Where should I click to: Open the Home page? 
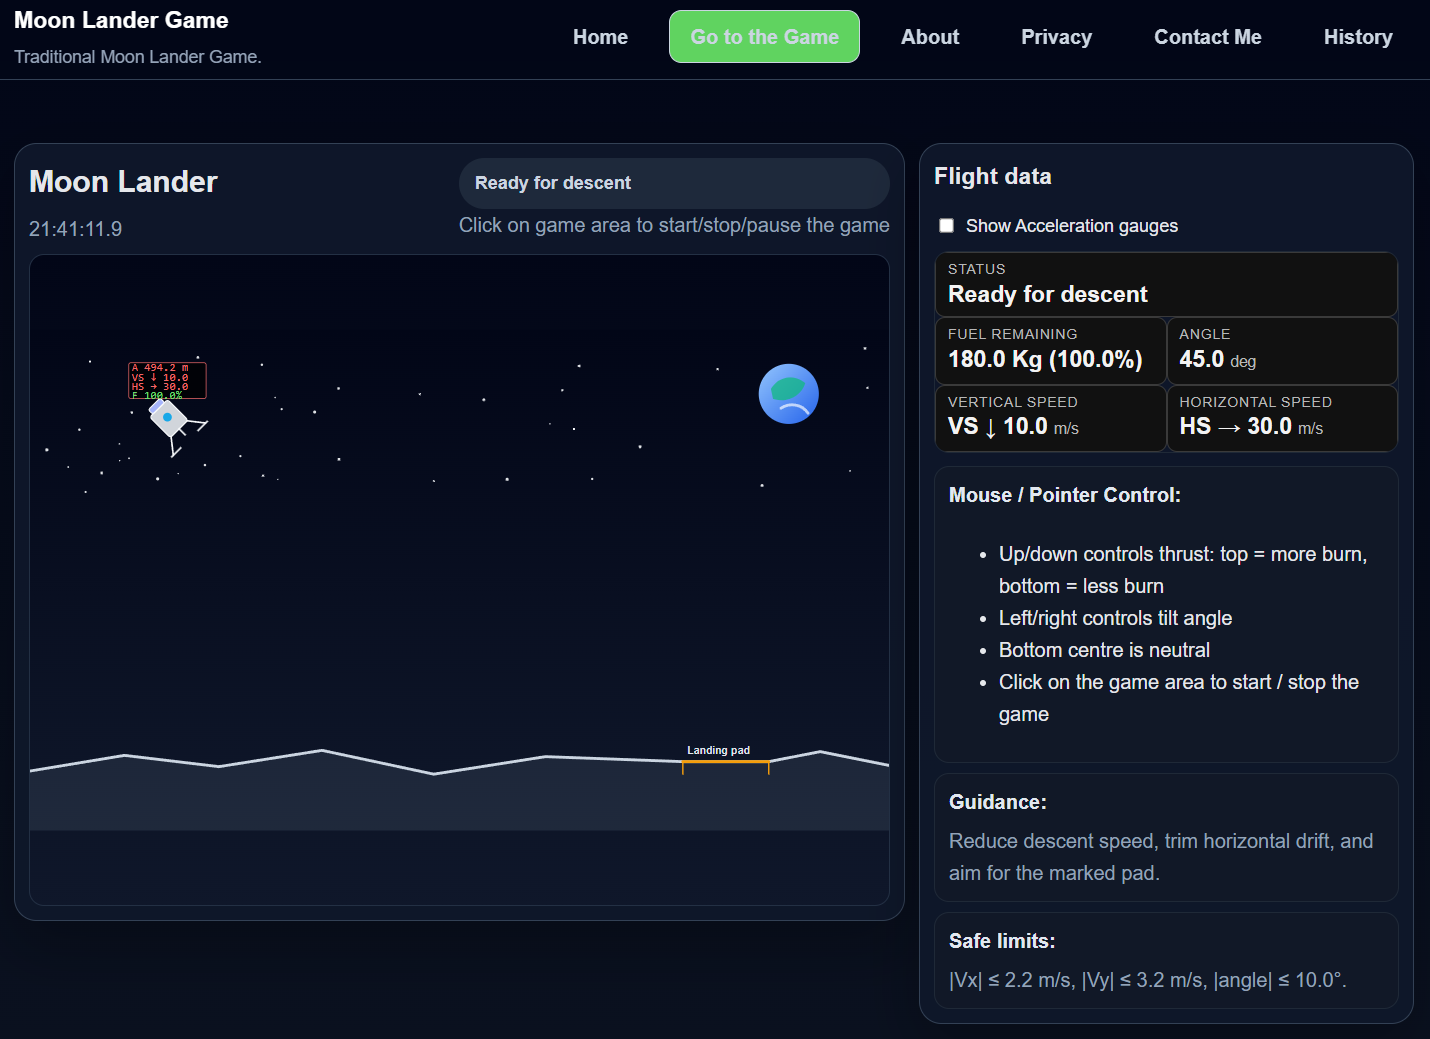click(x=600, y=37)
